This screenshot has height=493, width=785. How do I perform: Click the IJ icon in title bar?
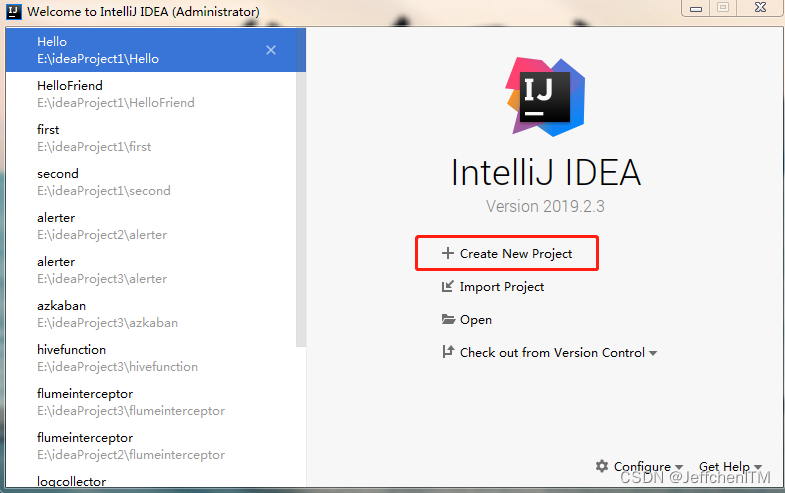[14, 12]
